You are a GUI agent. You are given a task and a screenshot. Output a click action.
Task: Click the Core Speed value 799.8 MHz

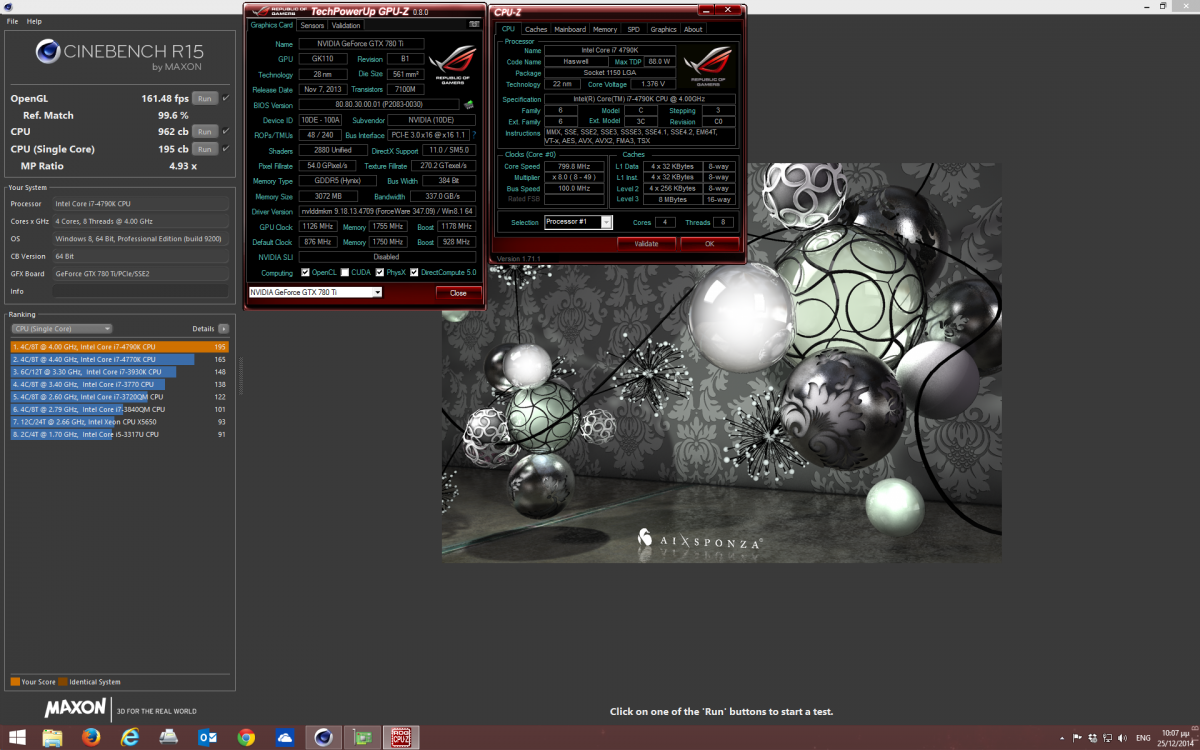pos(573,167)
